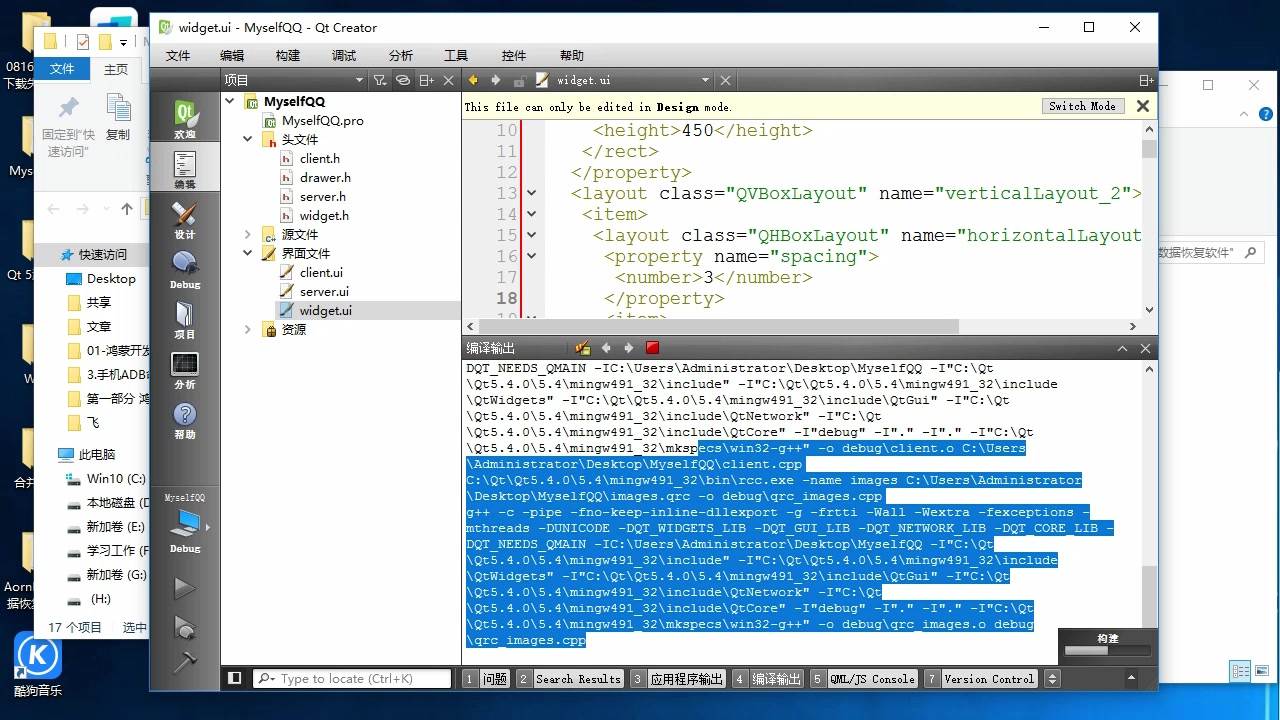
Task: Open MyselfQQ Debug kit selector
Action: (x=185, y=524)
